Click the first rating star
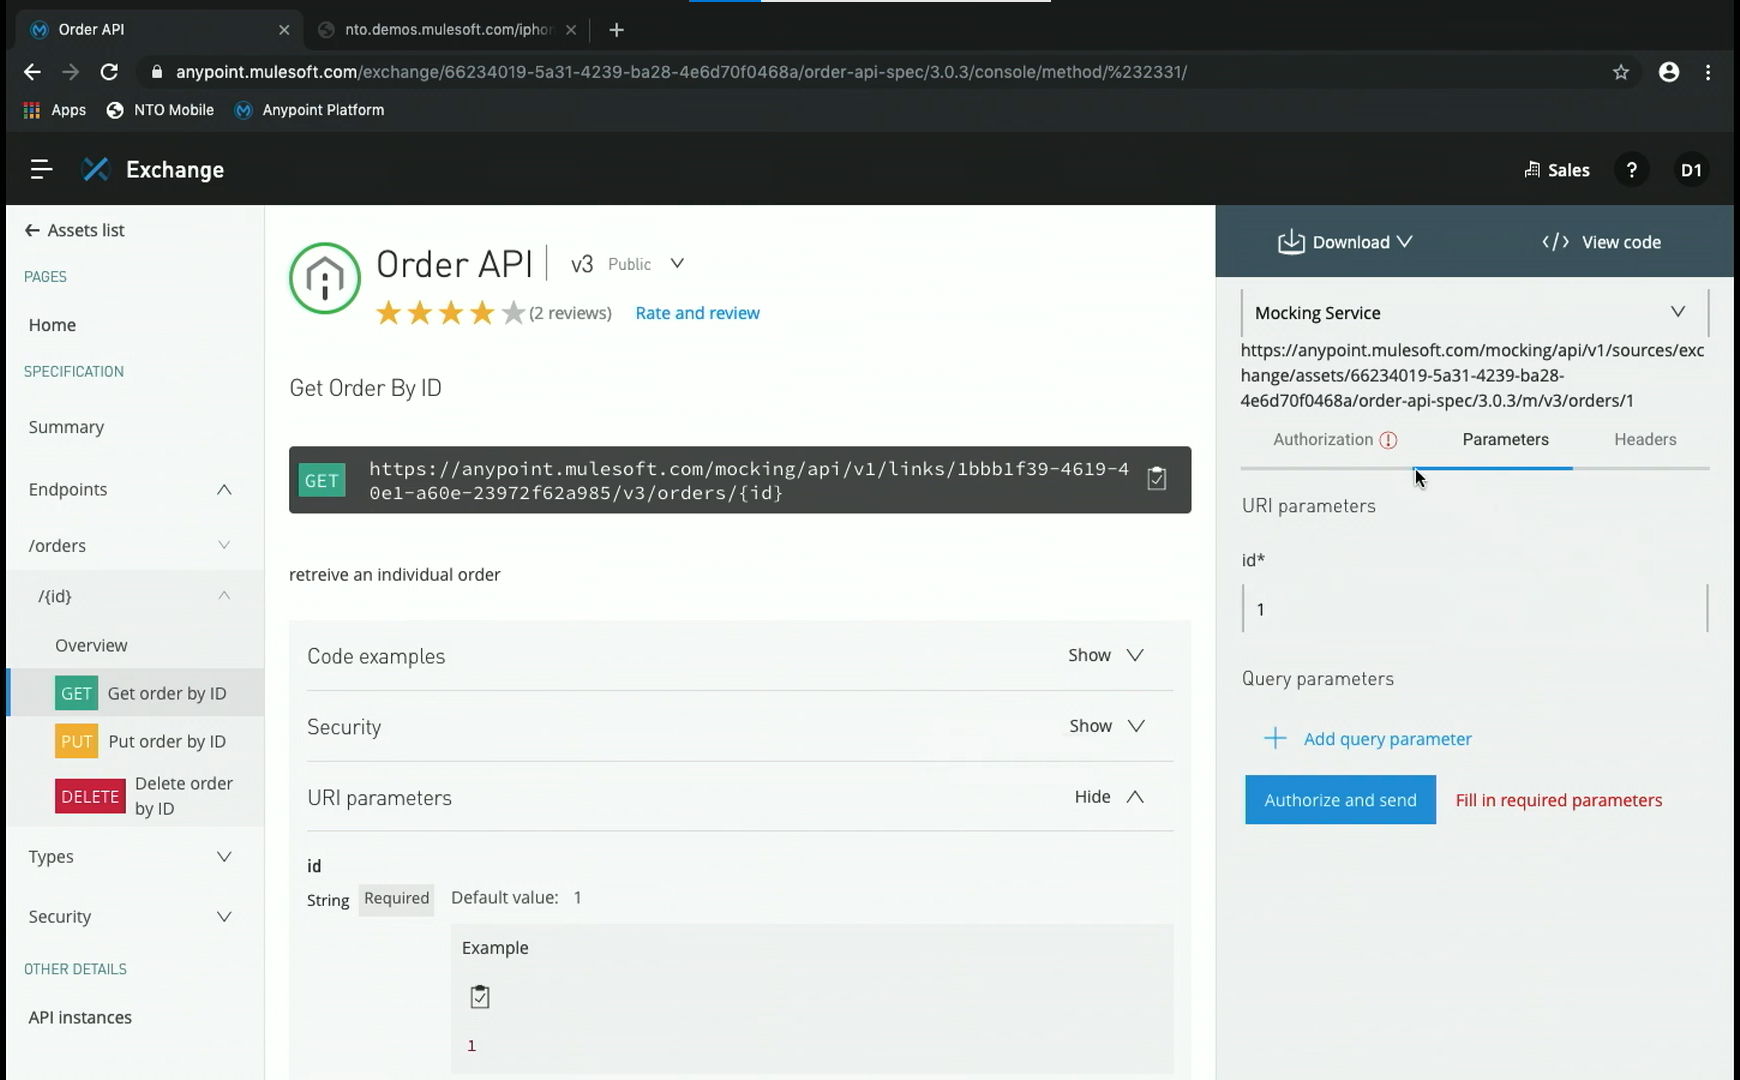 [x=388, y=313]
